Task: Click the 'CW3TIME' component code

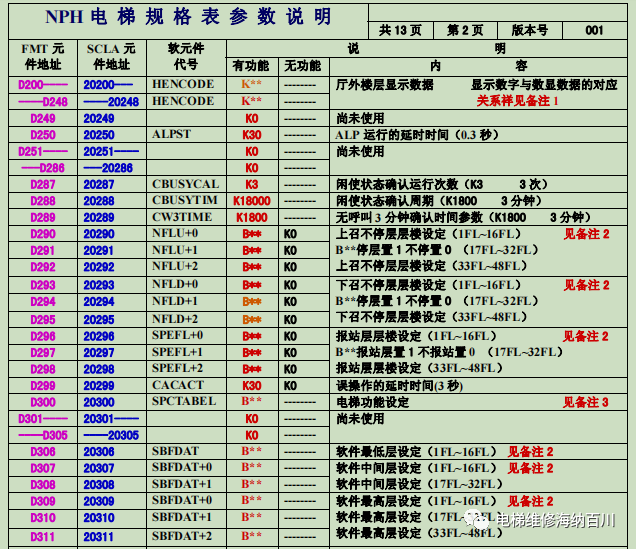Action: pyautogui.click(x=182, y=217)
